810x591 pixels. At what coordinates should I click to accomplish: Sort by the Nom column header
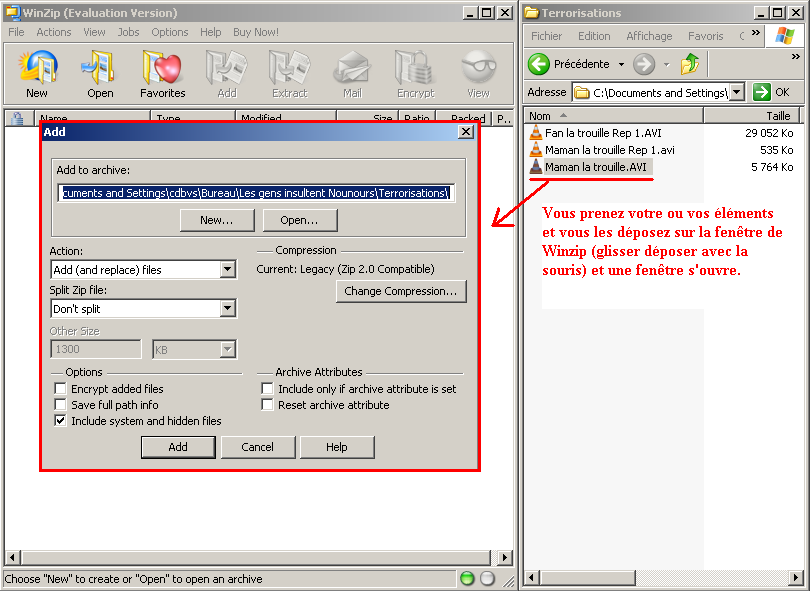(x=614, y=116)
